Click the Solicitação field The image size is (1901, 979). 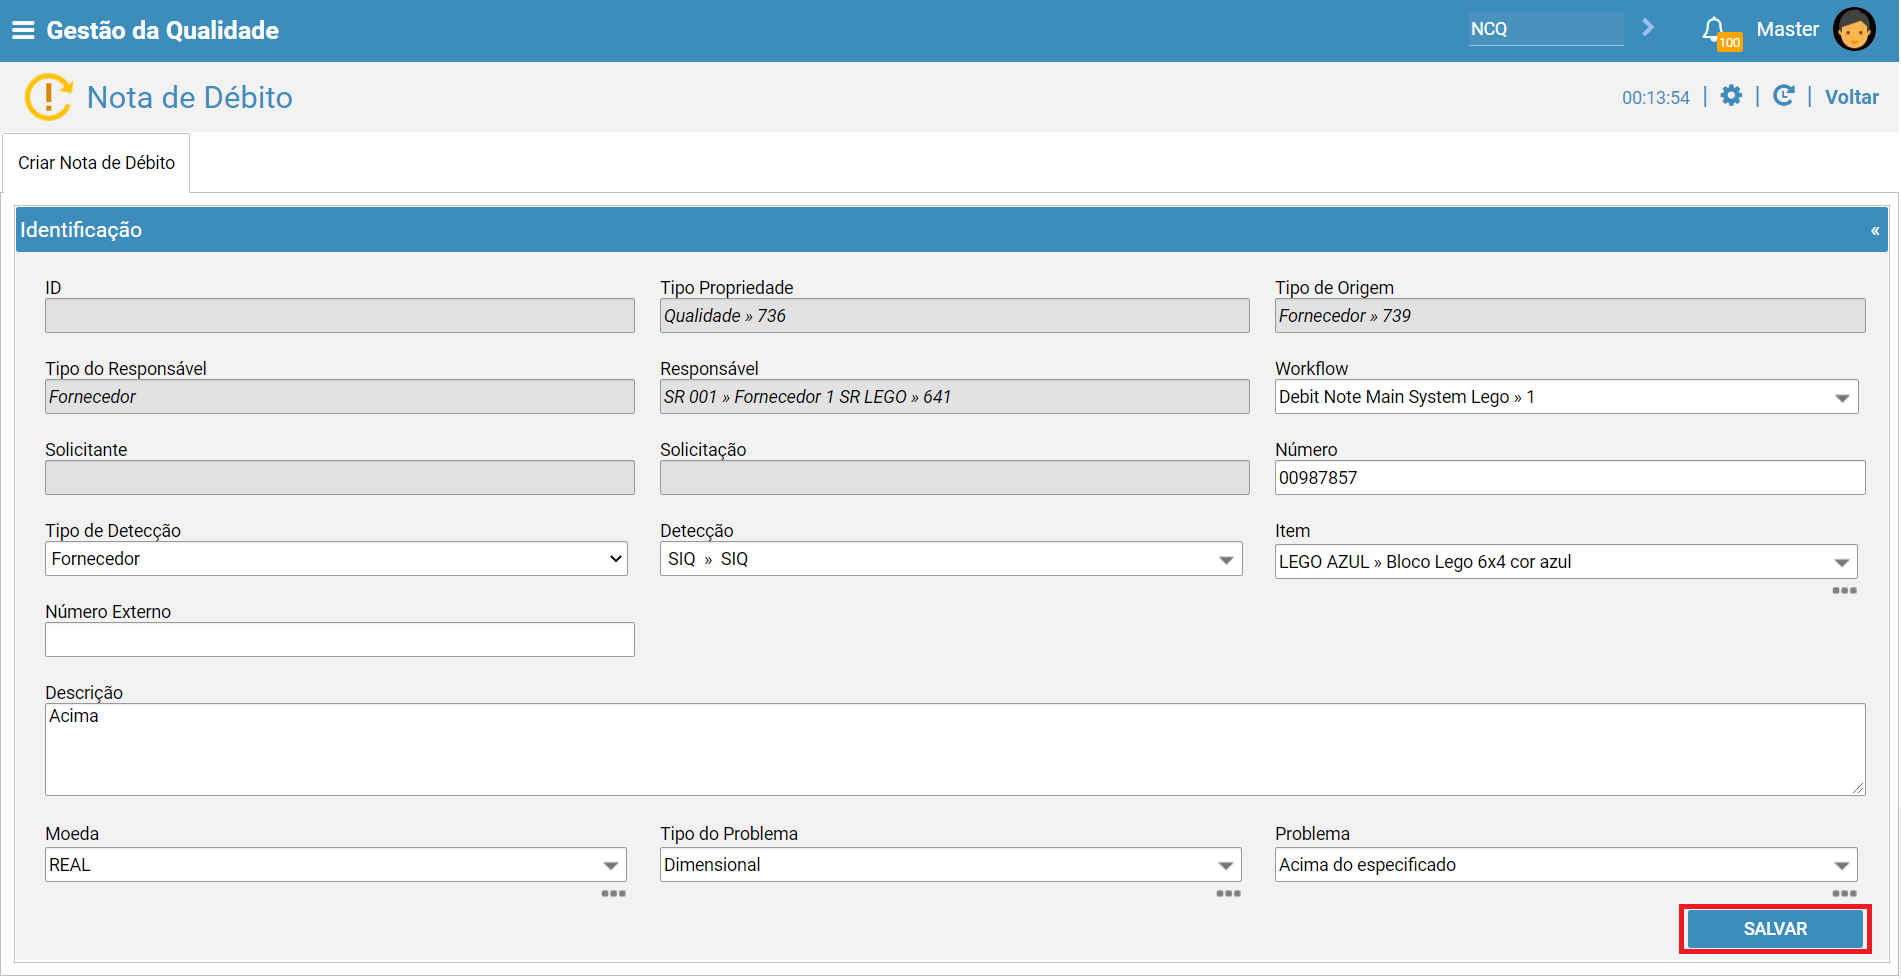pos(955,478)
